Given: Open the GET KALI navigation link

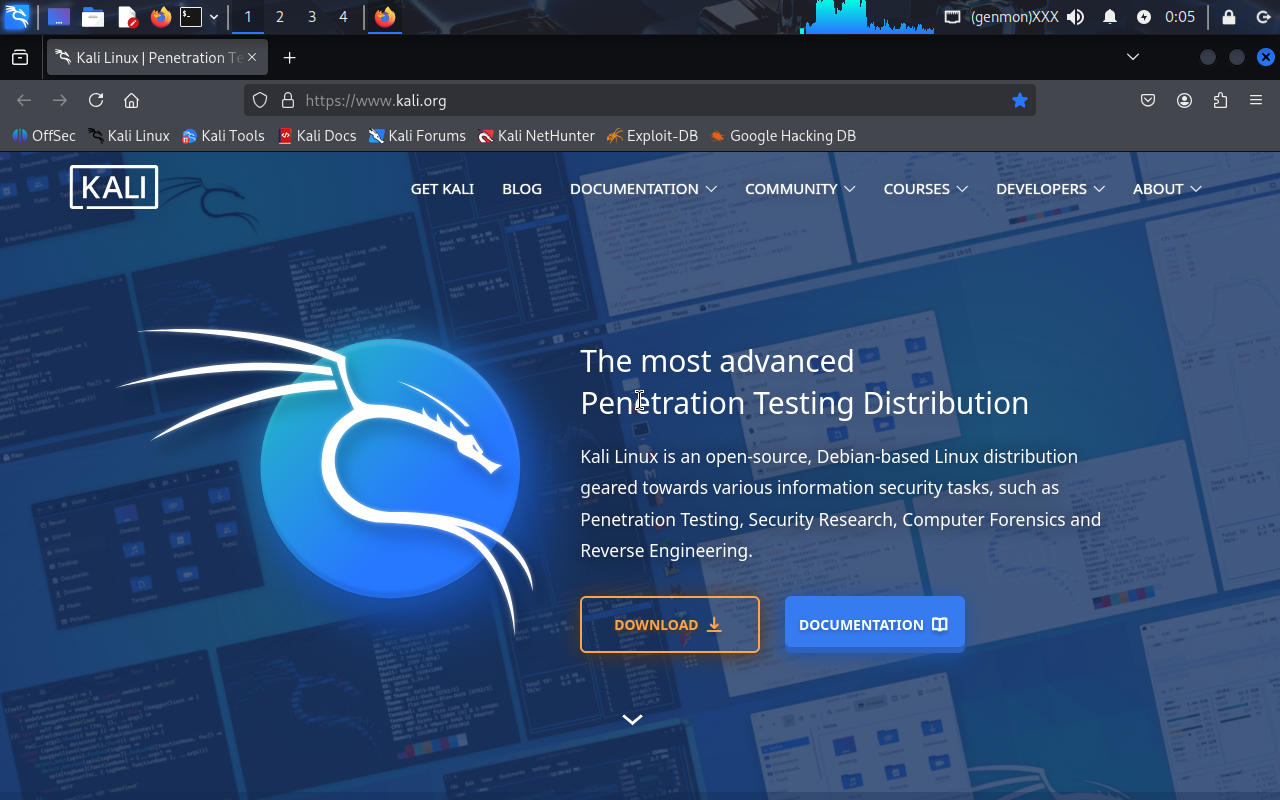Looking at the screenshot, I should (442, 189).
